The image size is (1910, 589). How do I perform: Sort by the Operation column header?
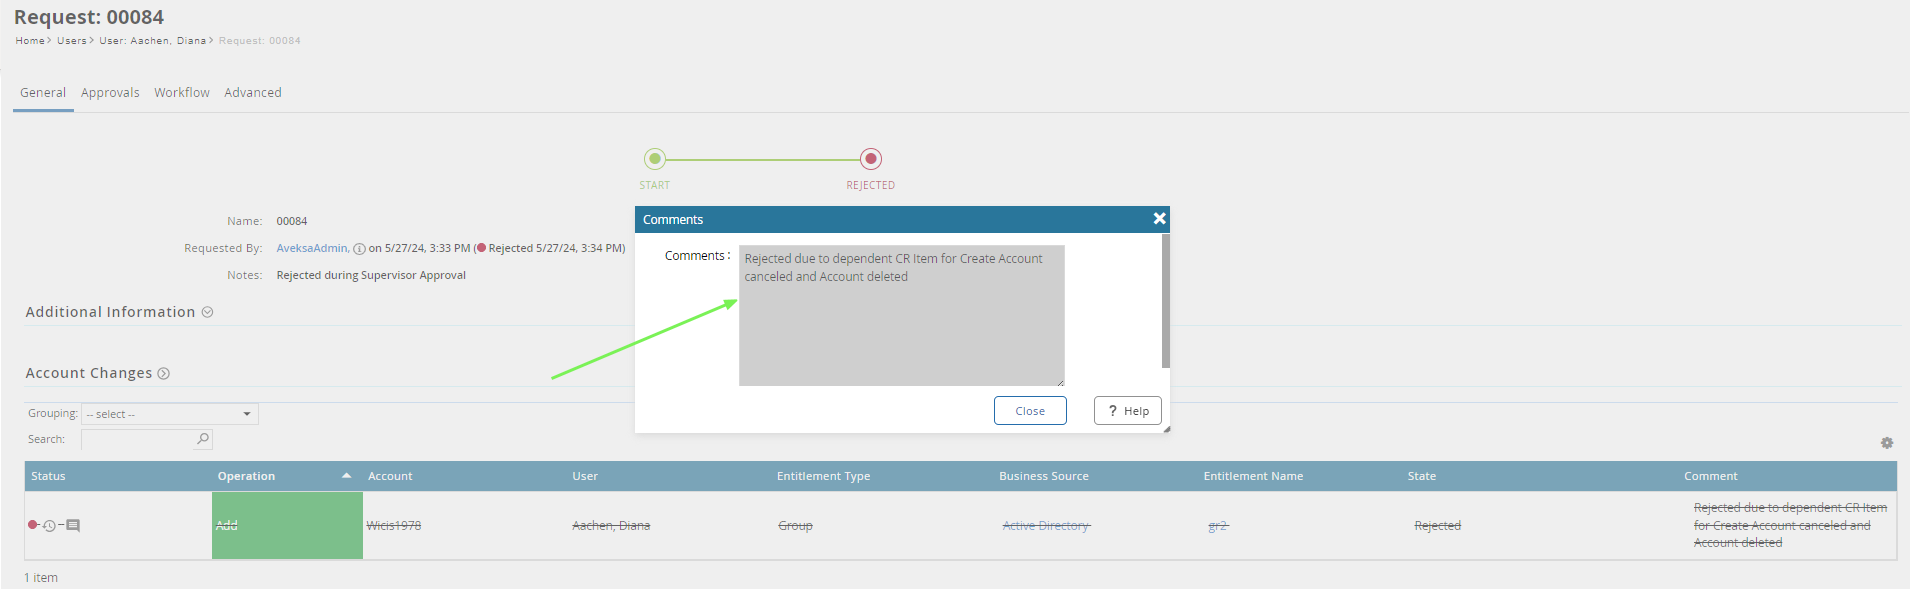(246, 476)
